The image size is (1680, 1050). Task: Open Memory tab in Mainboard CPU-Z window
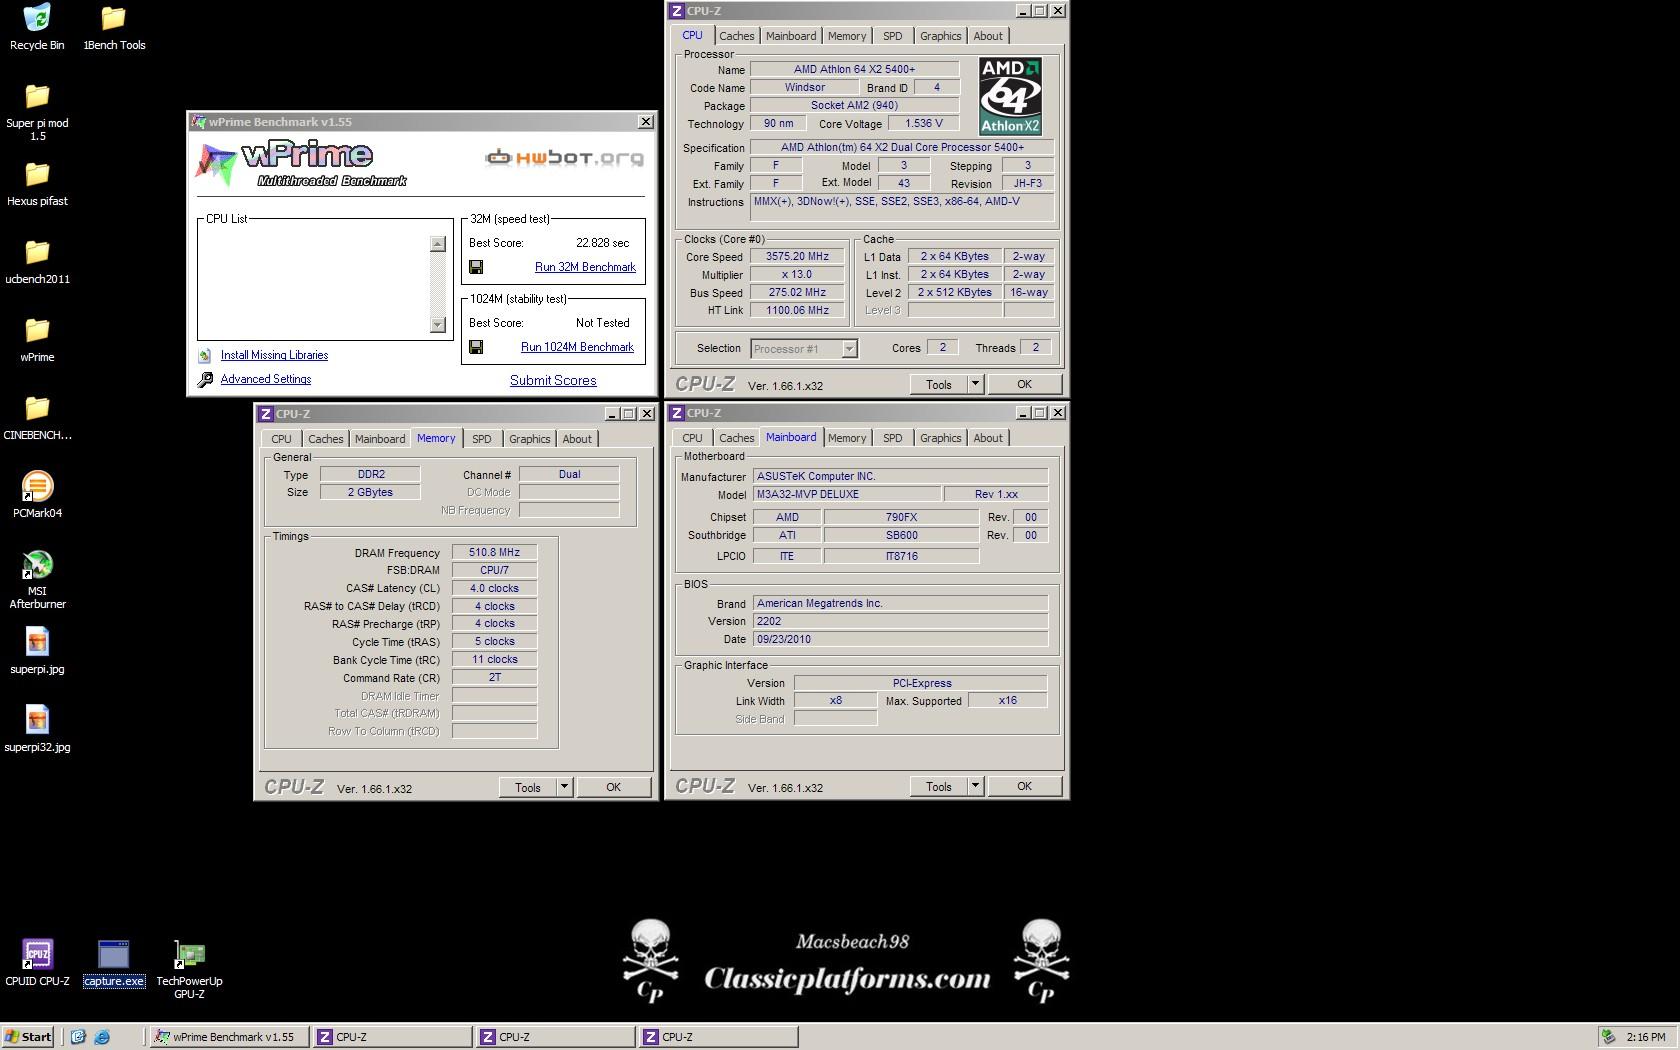847,438
